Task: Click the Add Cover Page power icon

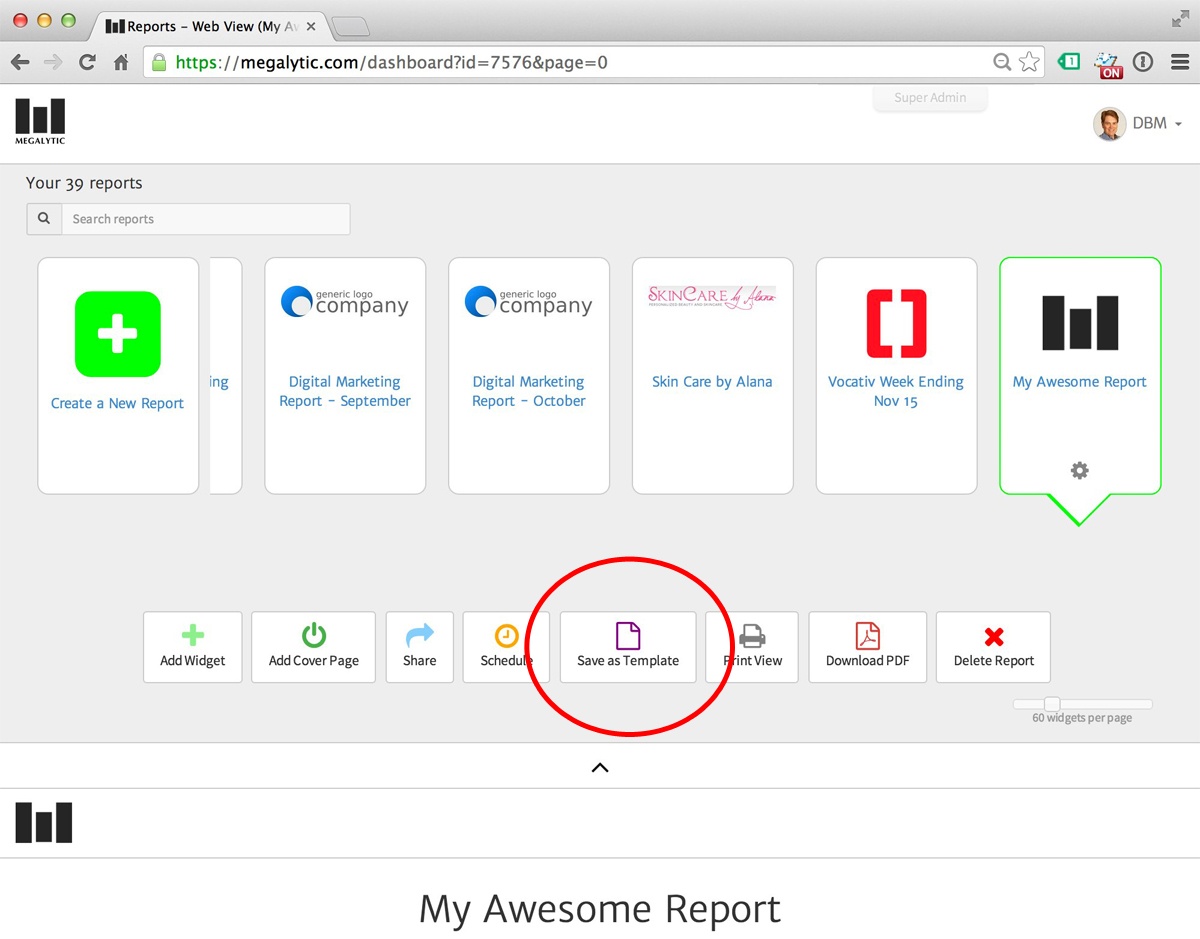Action: 313,635
